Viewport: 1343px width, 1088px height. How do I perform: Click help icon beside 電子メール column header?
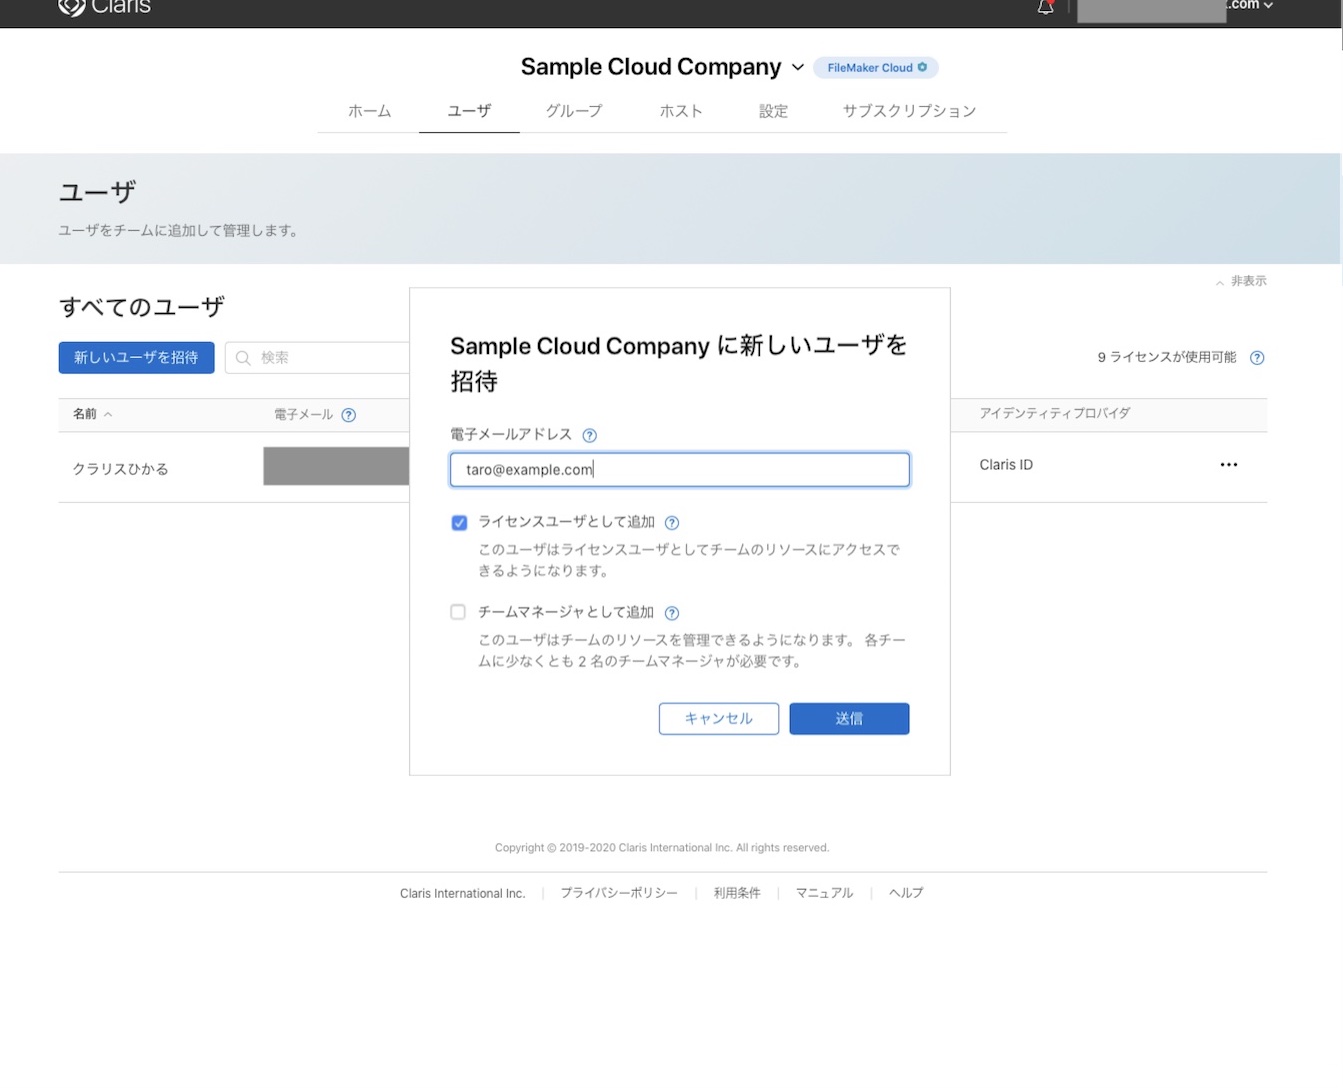pos(348,414)
